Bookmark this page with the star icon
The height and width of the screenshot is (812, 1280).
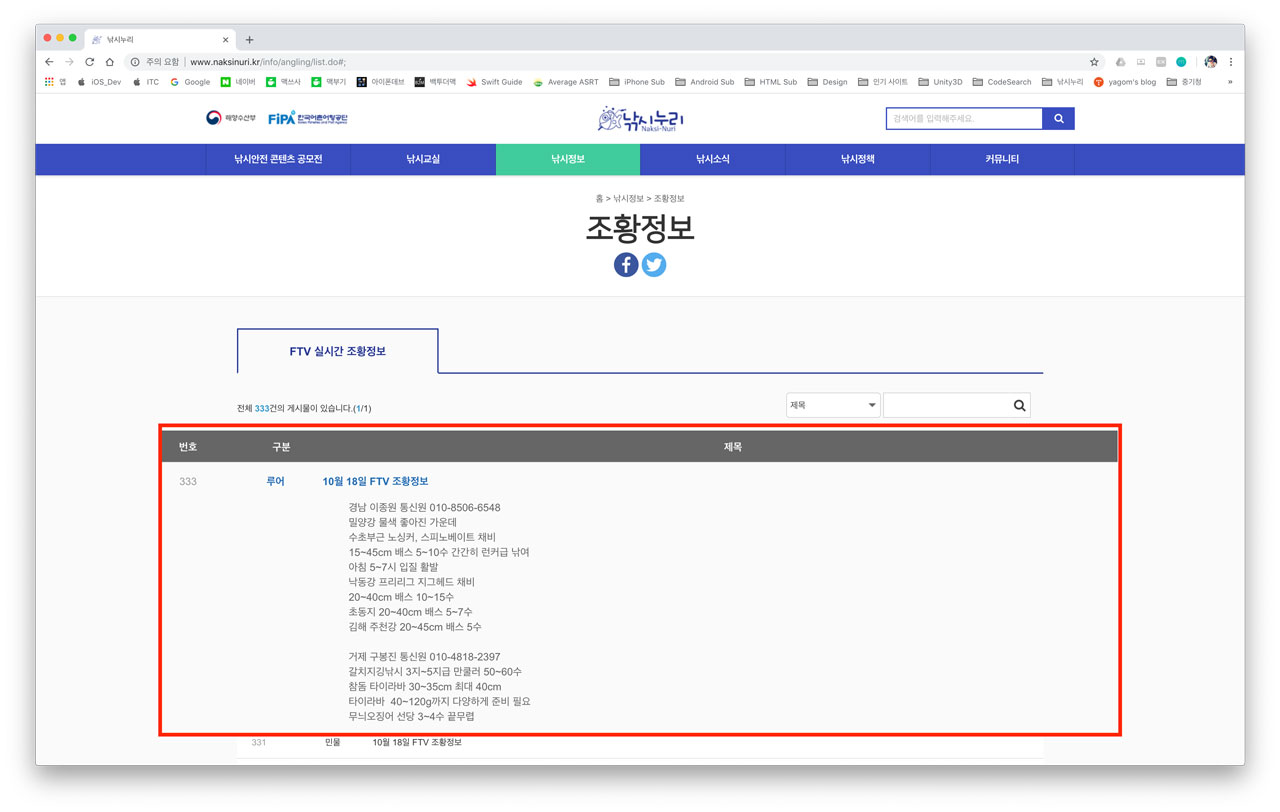pos(1094,62)
